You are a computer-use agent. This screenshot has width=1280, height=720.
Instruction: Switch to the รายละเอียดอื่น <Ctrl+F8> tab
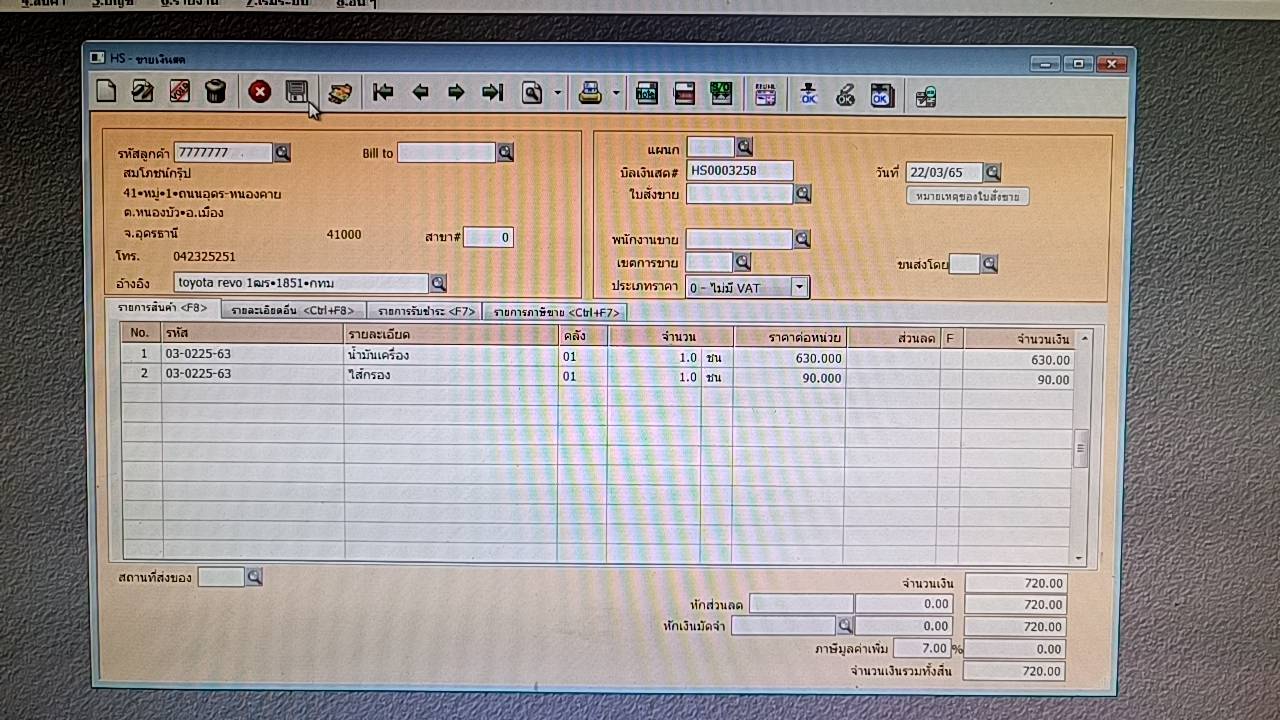[x=292, y=311]
